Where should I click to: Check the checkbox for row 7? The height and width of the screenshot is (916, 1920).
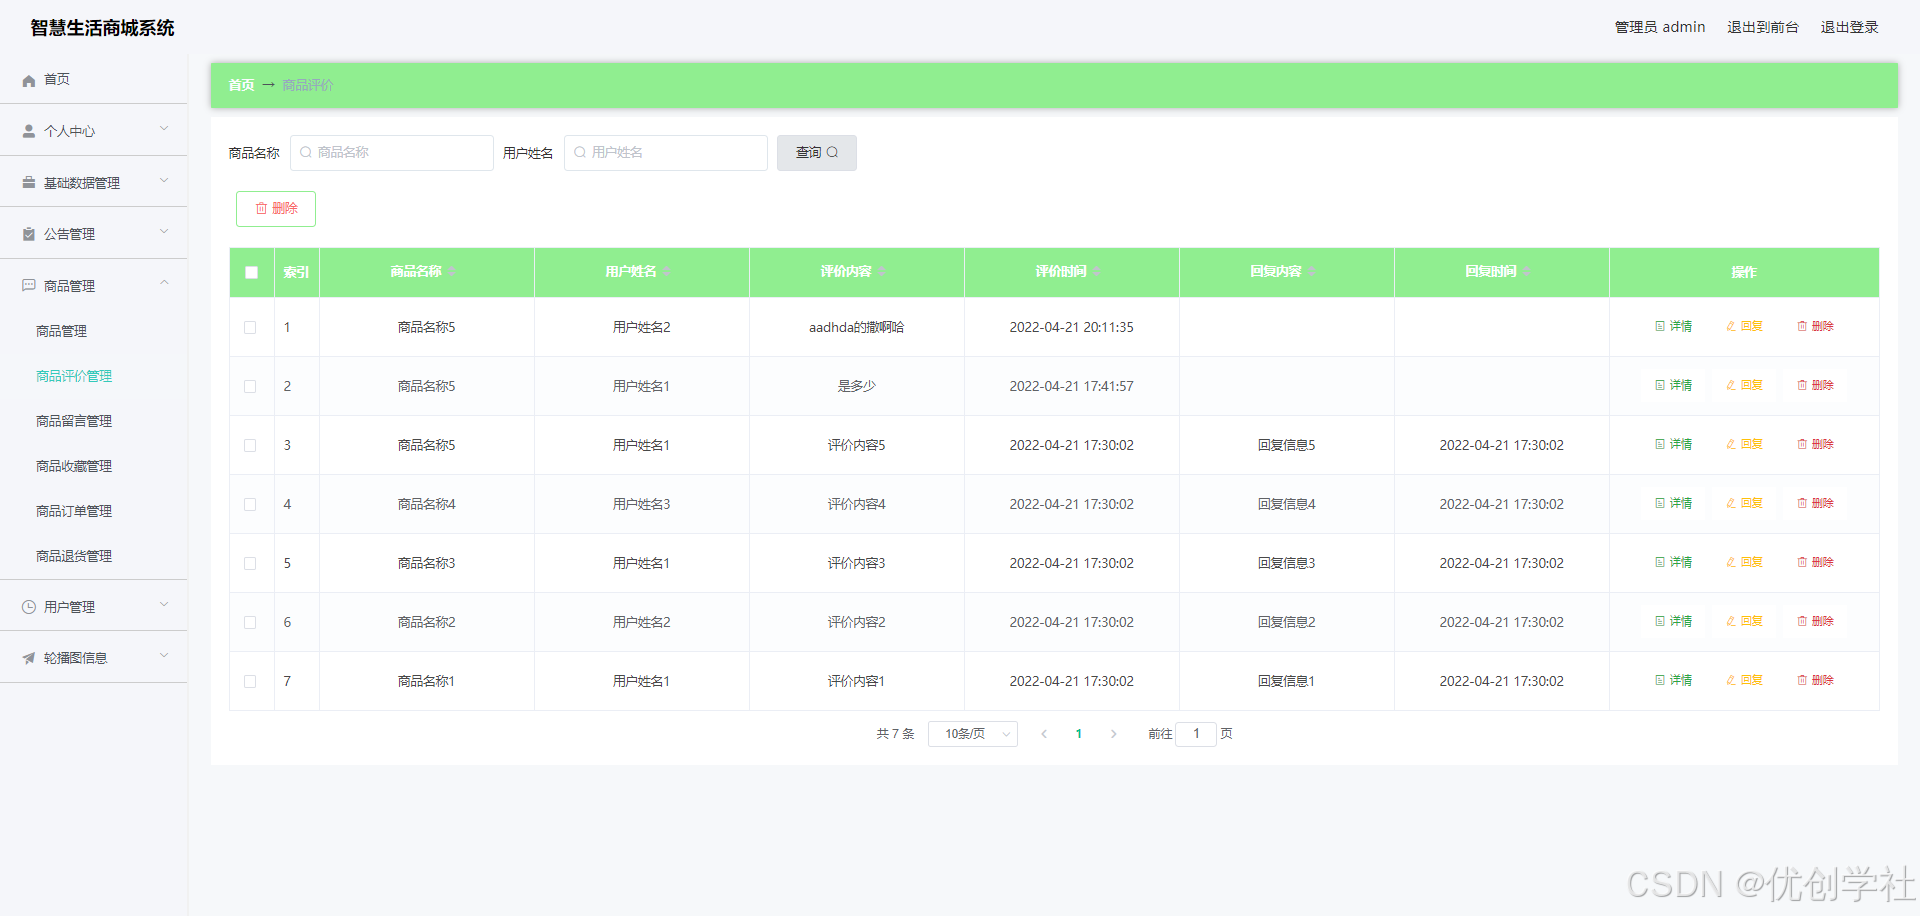(x=250, y=681)
